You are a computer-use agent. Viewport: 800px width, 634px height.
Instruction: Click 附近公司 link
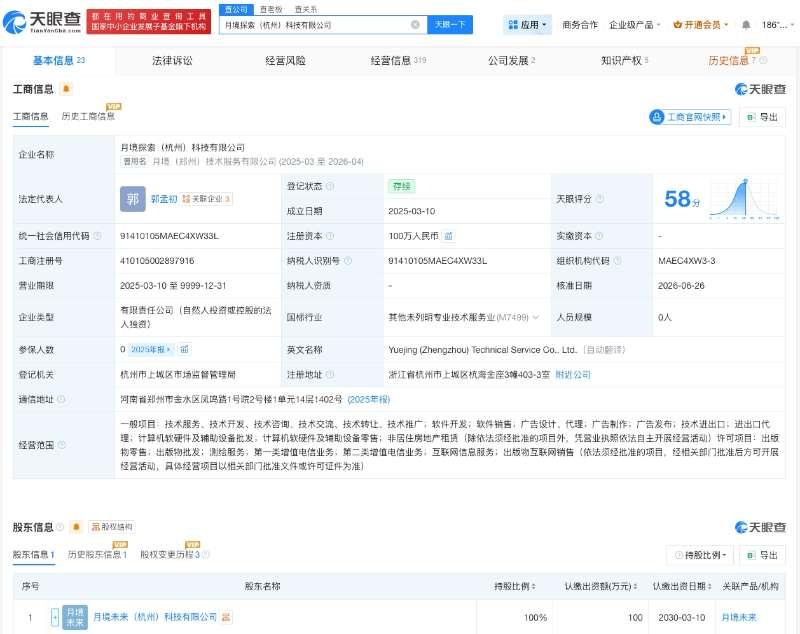point(572,374)
